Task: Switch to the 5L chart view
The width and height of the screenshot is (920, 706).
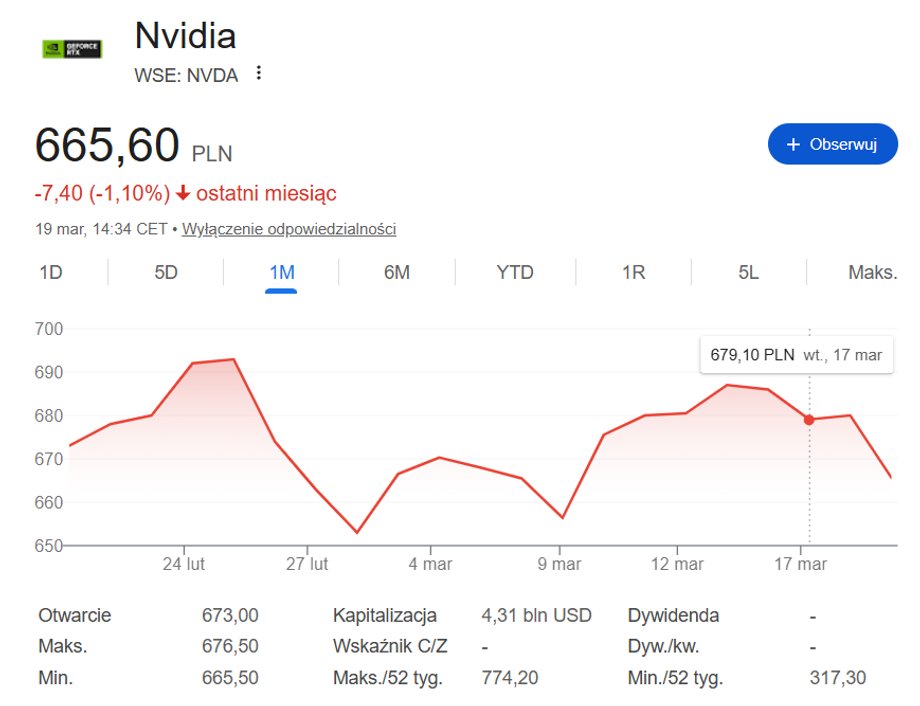Action: (746, 272)
